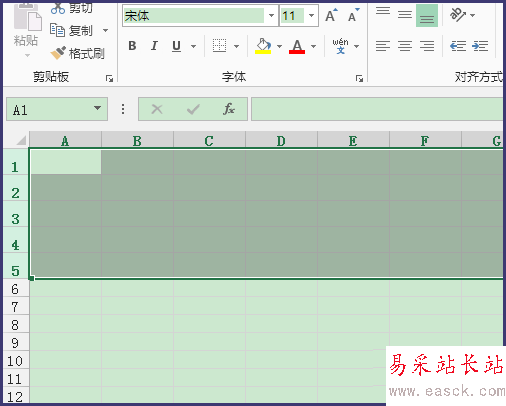The width and height of the screenshot is (506, 406).
Task: Click the Paste clipboard icon
Action: click(27, 17)
